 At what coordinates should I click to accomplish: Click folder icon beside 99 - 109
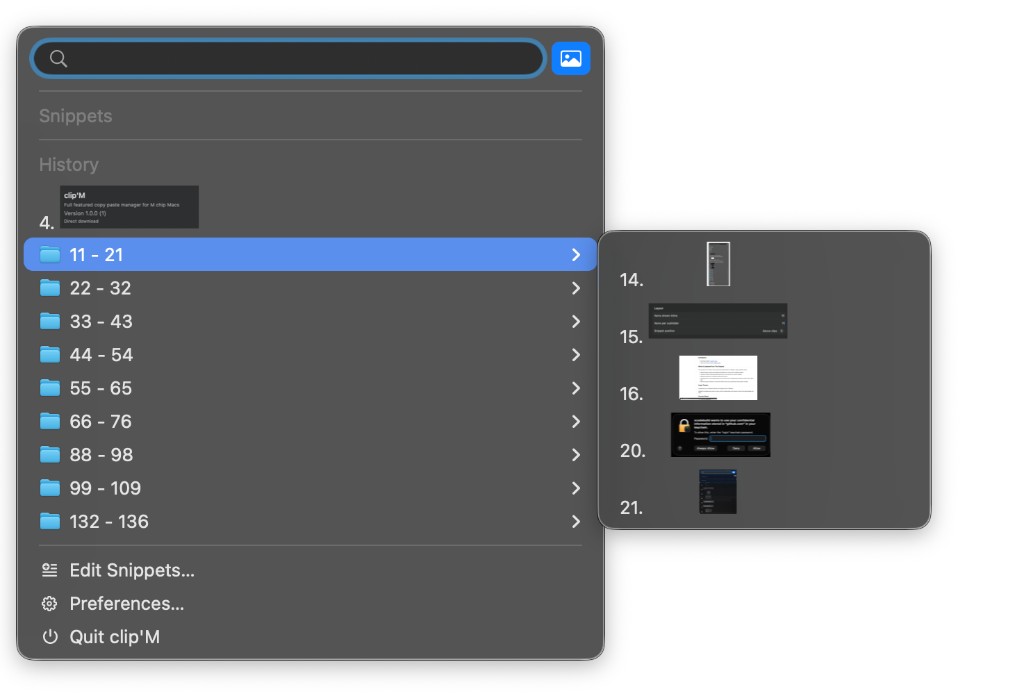50,488
